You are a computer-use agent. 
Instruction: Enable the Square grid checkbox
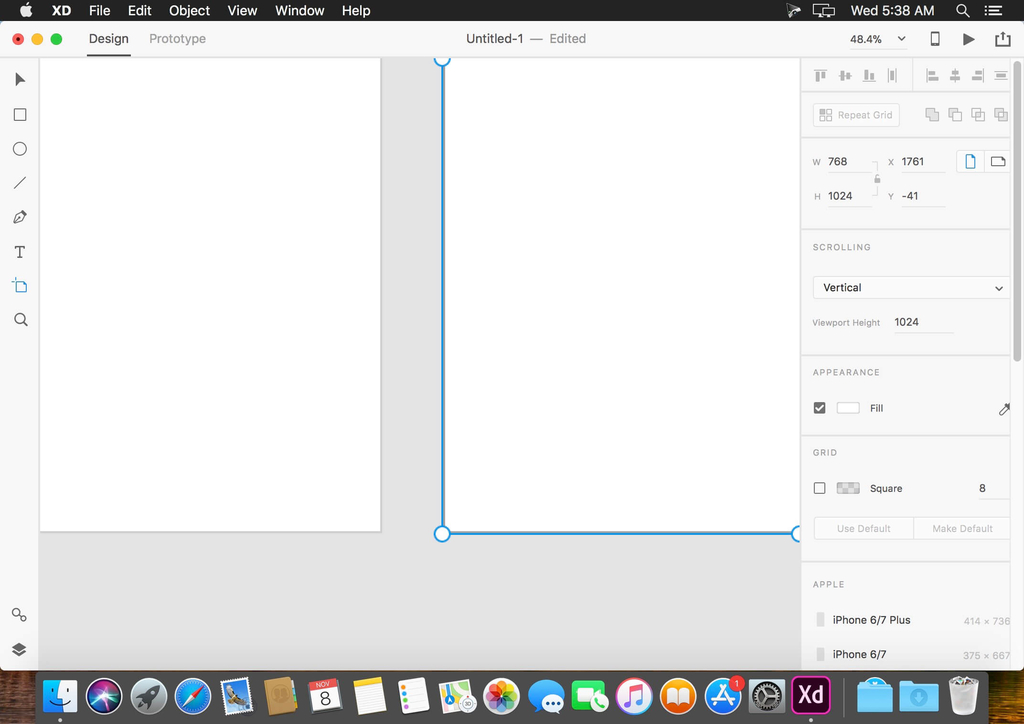pyautogui.click(x=820, y=488)
